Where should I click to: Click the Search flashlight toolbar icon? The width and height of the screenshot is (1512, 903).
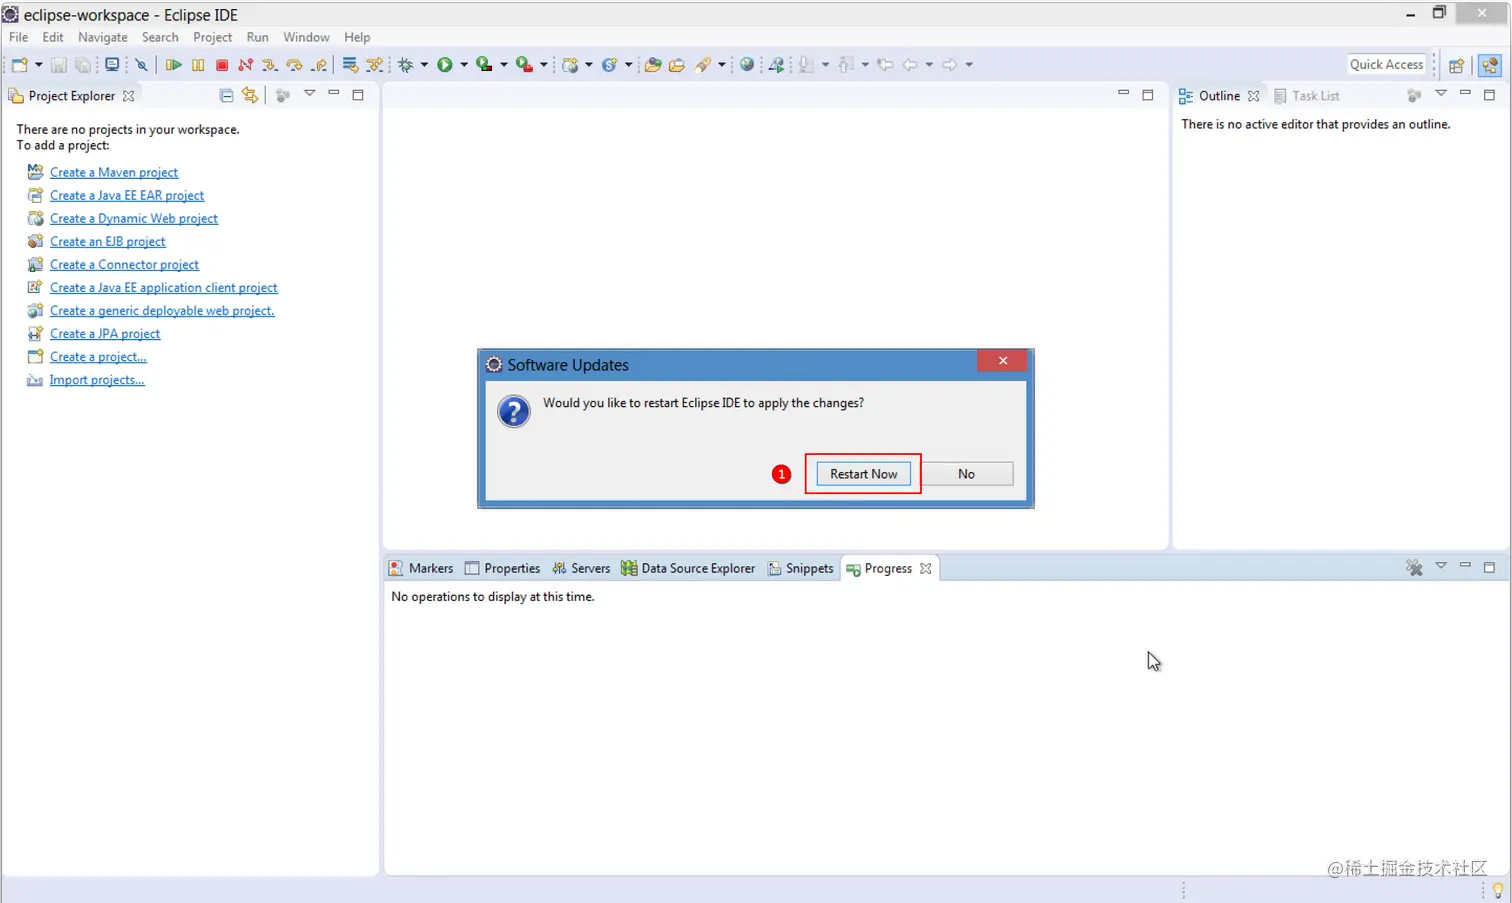tap(703, 65)
